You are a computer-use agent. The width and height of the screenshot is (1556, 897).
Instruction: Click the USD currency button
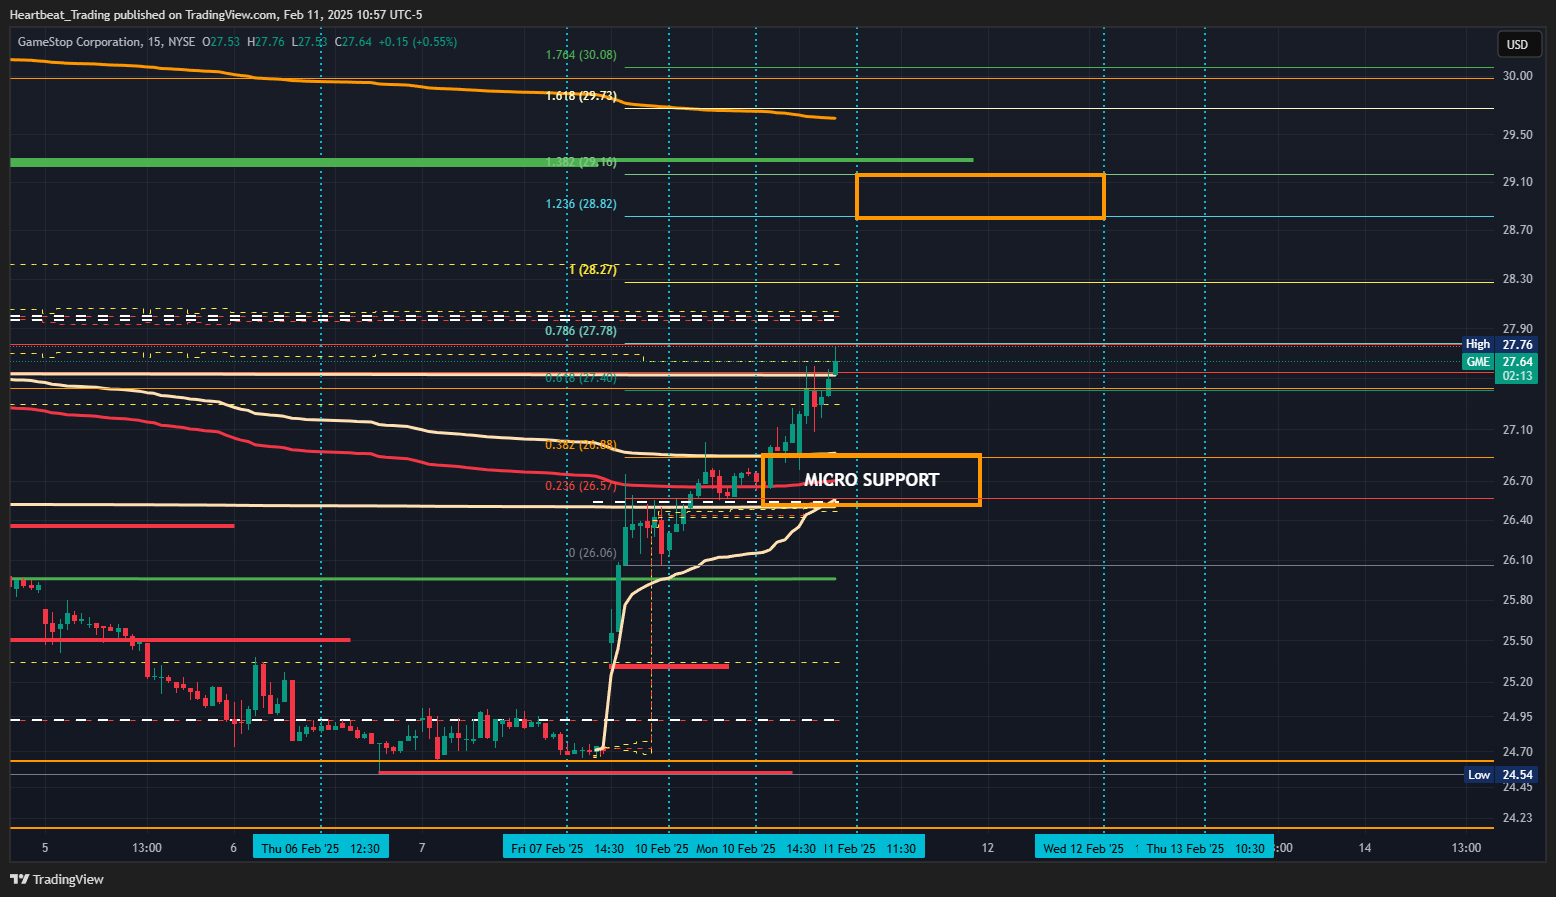1517,44
